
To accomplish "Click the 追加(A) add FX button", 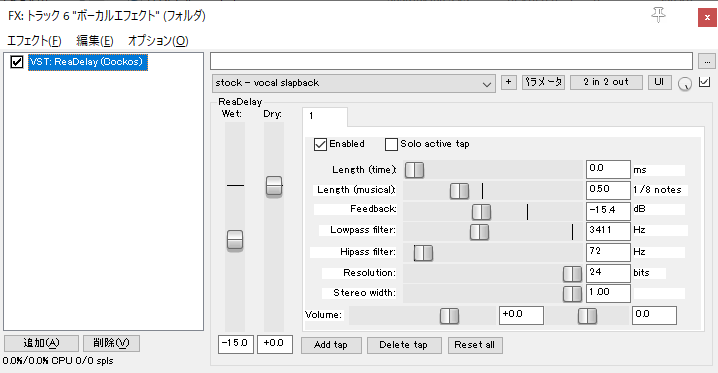I will pyautogui.click(x=41, y=343).
